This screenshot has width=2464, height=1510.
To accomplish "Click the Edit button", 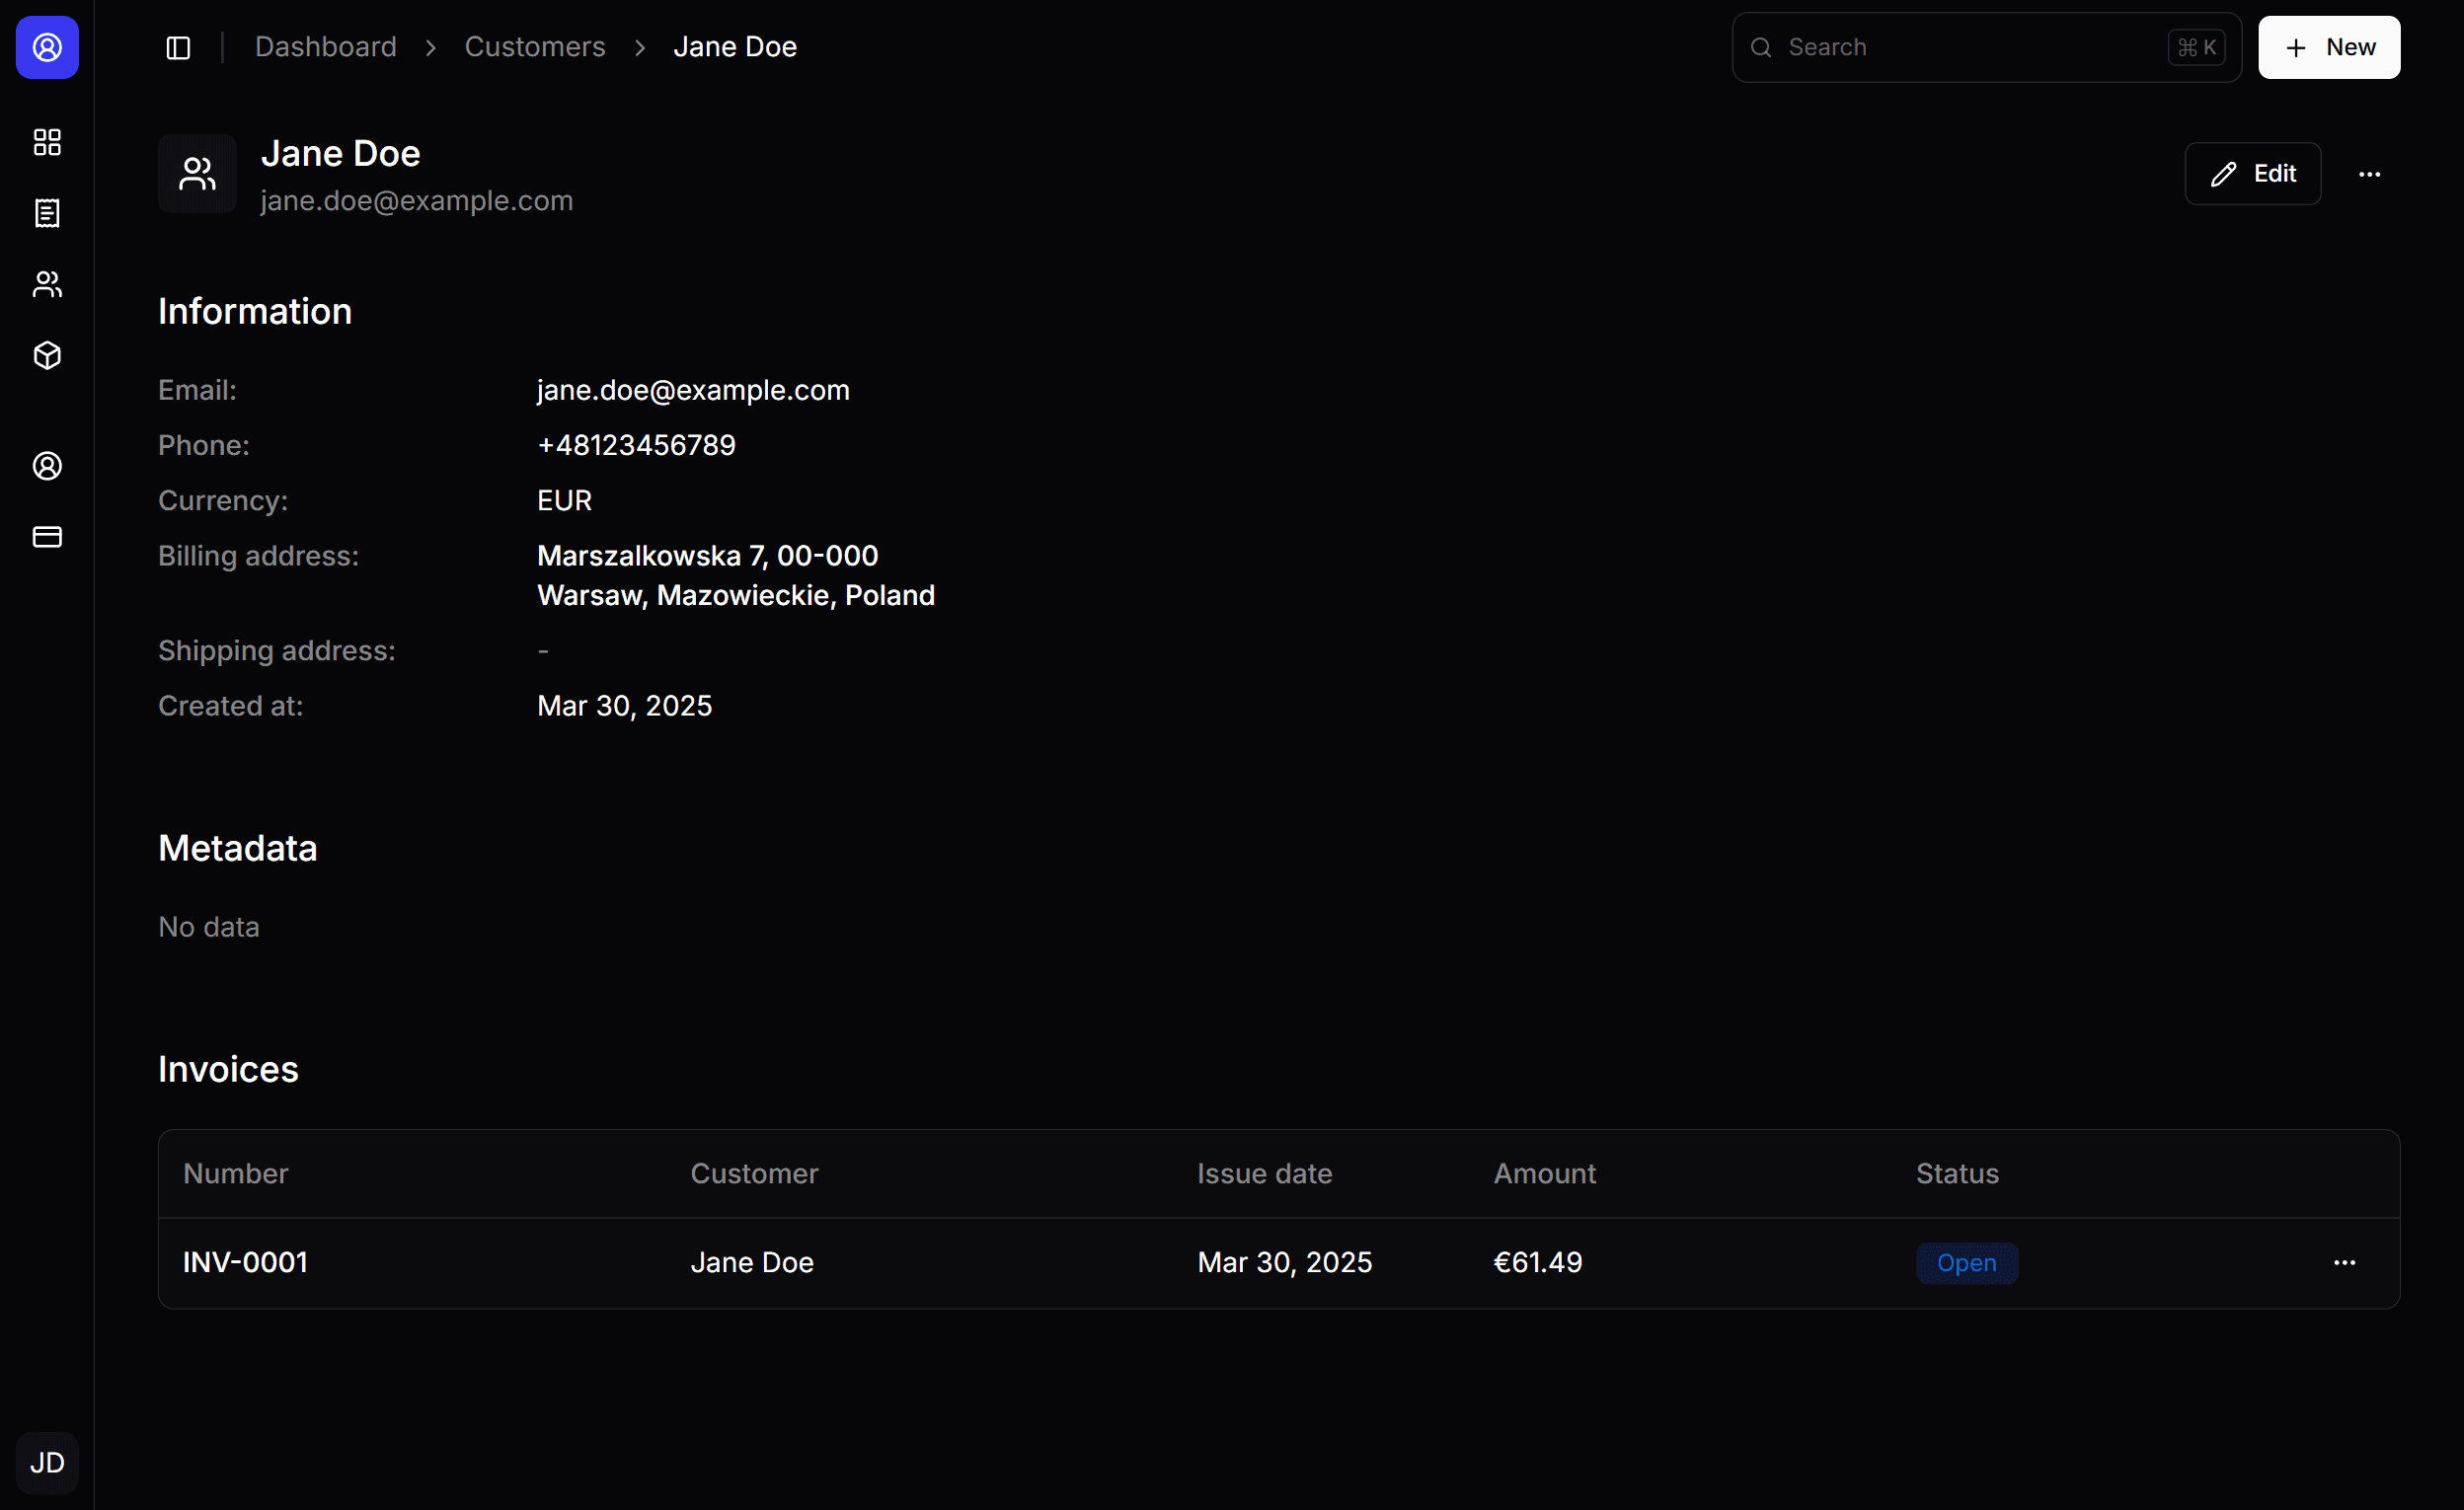I will coord(2252,174).
